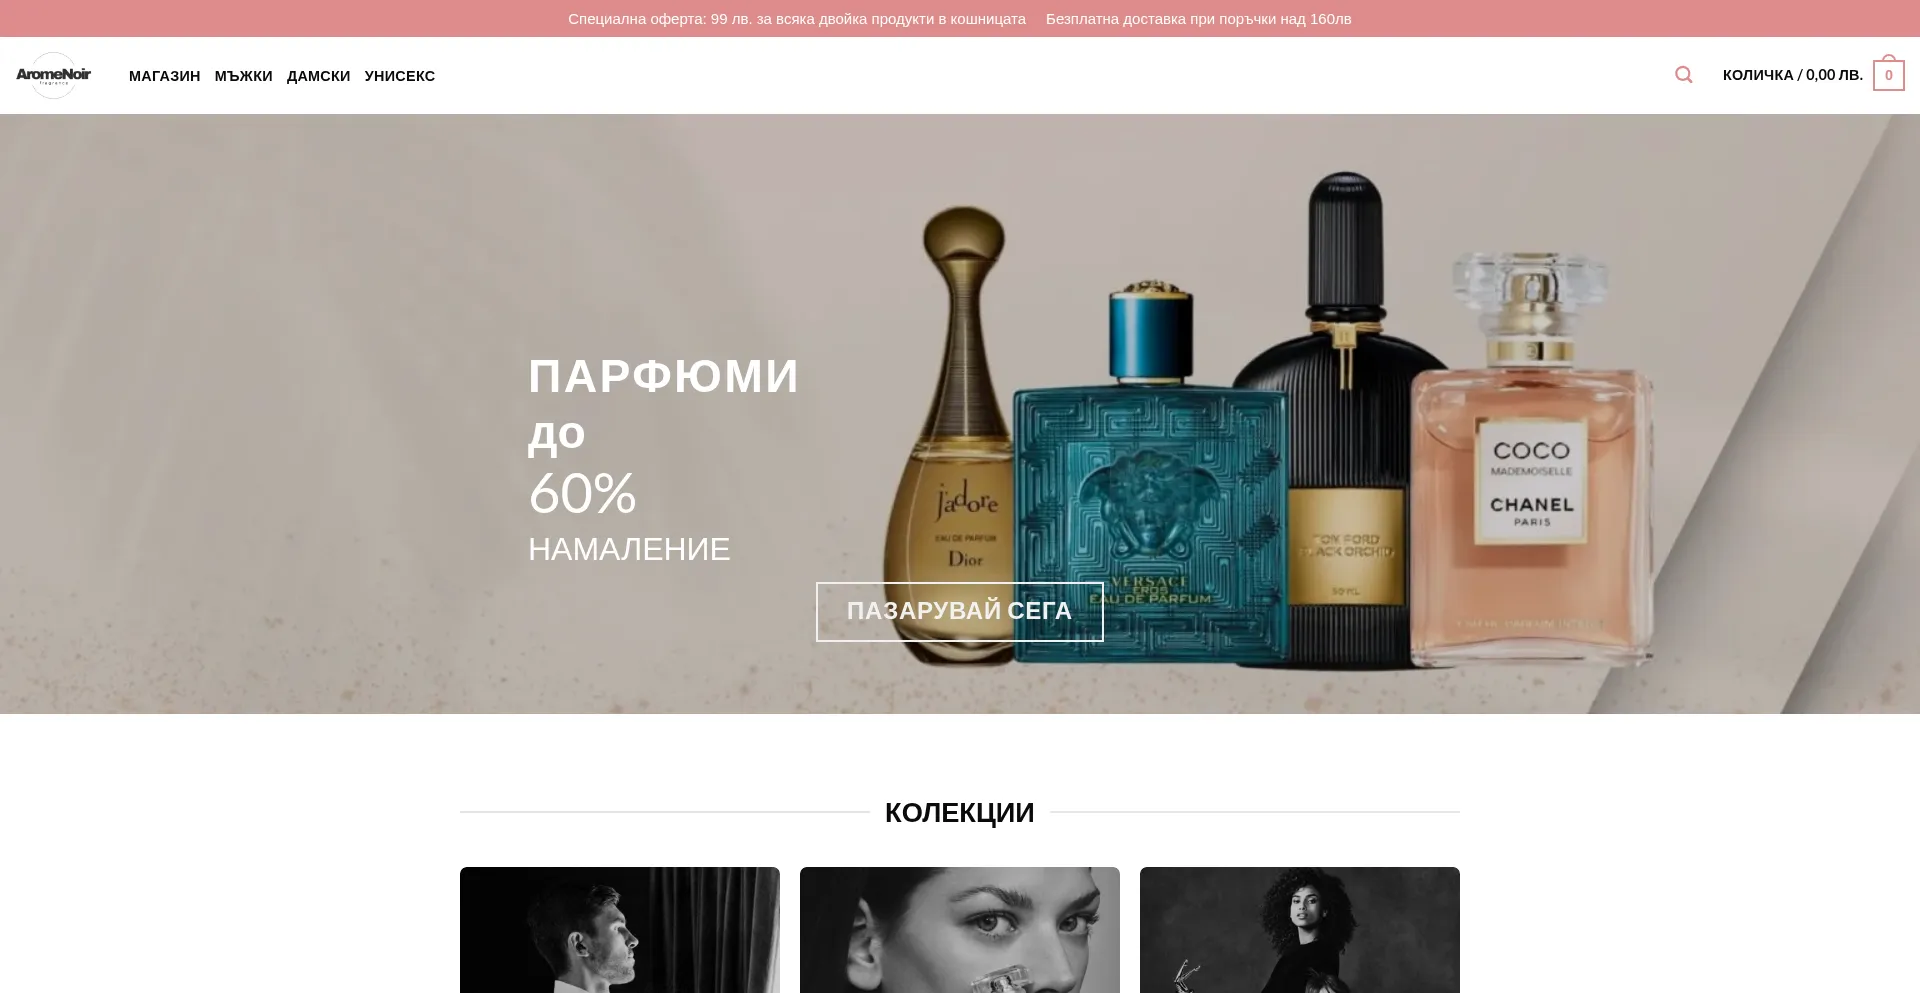Open the МАГАЗИН menu item

(x=164, y=76)
